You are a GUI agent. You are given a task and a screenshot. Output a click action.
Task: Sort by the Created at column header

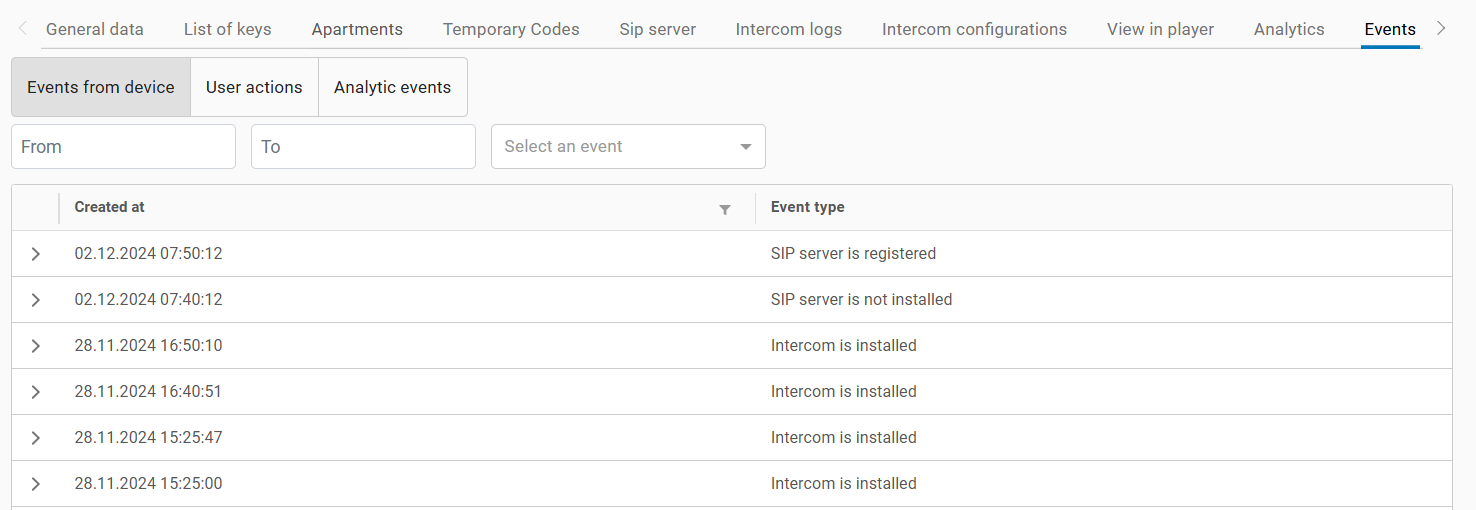(x=110, y=207)
